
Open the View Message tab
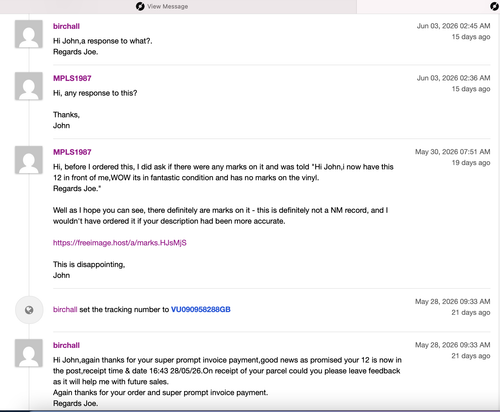tap(178, 6)
